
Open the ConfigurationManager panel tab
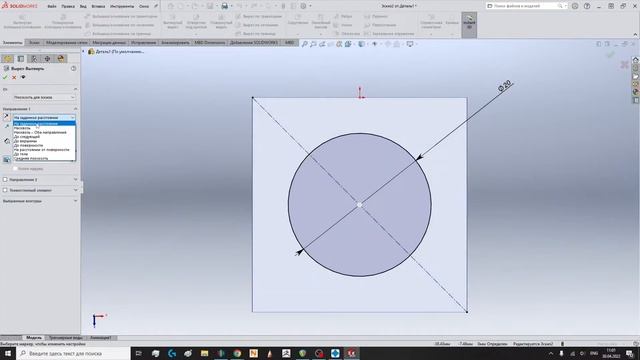pos(34,59)
